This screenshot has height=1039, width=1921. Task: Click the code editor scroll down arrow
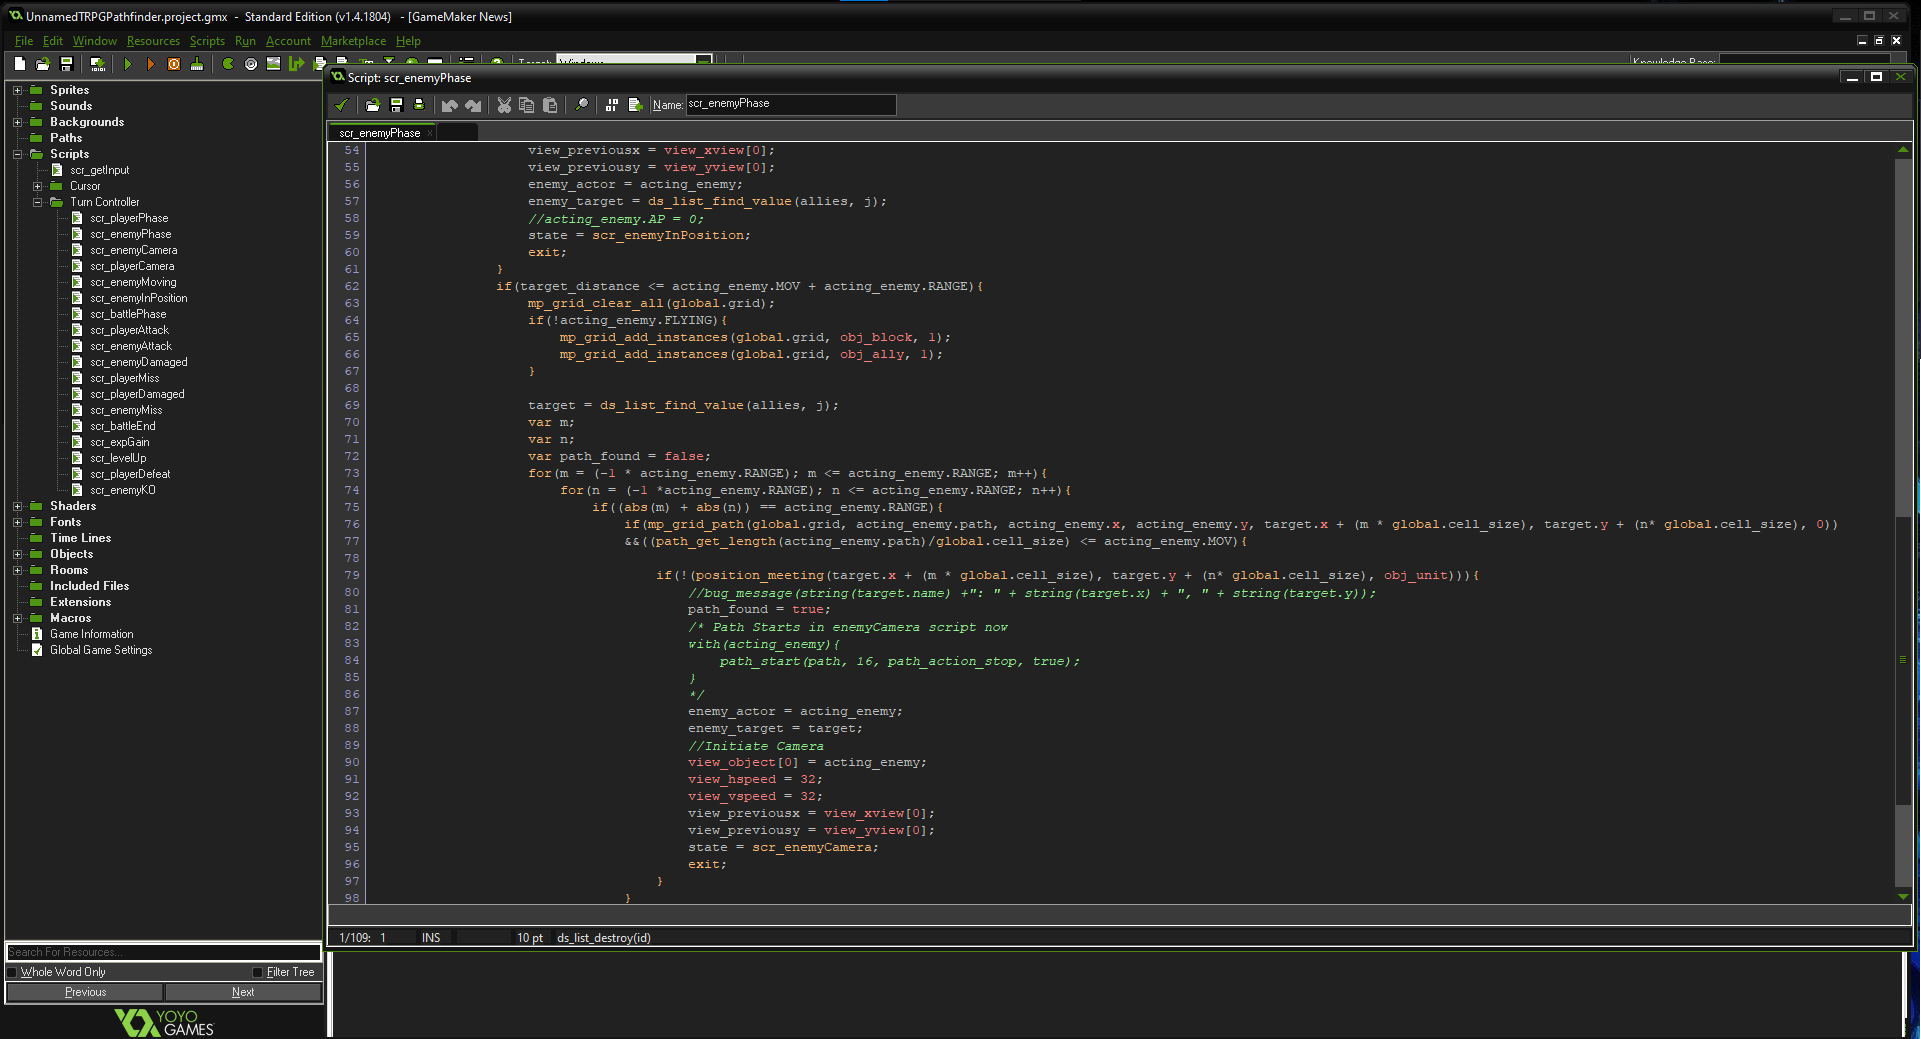click(x=1903, y=896)
